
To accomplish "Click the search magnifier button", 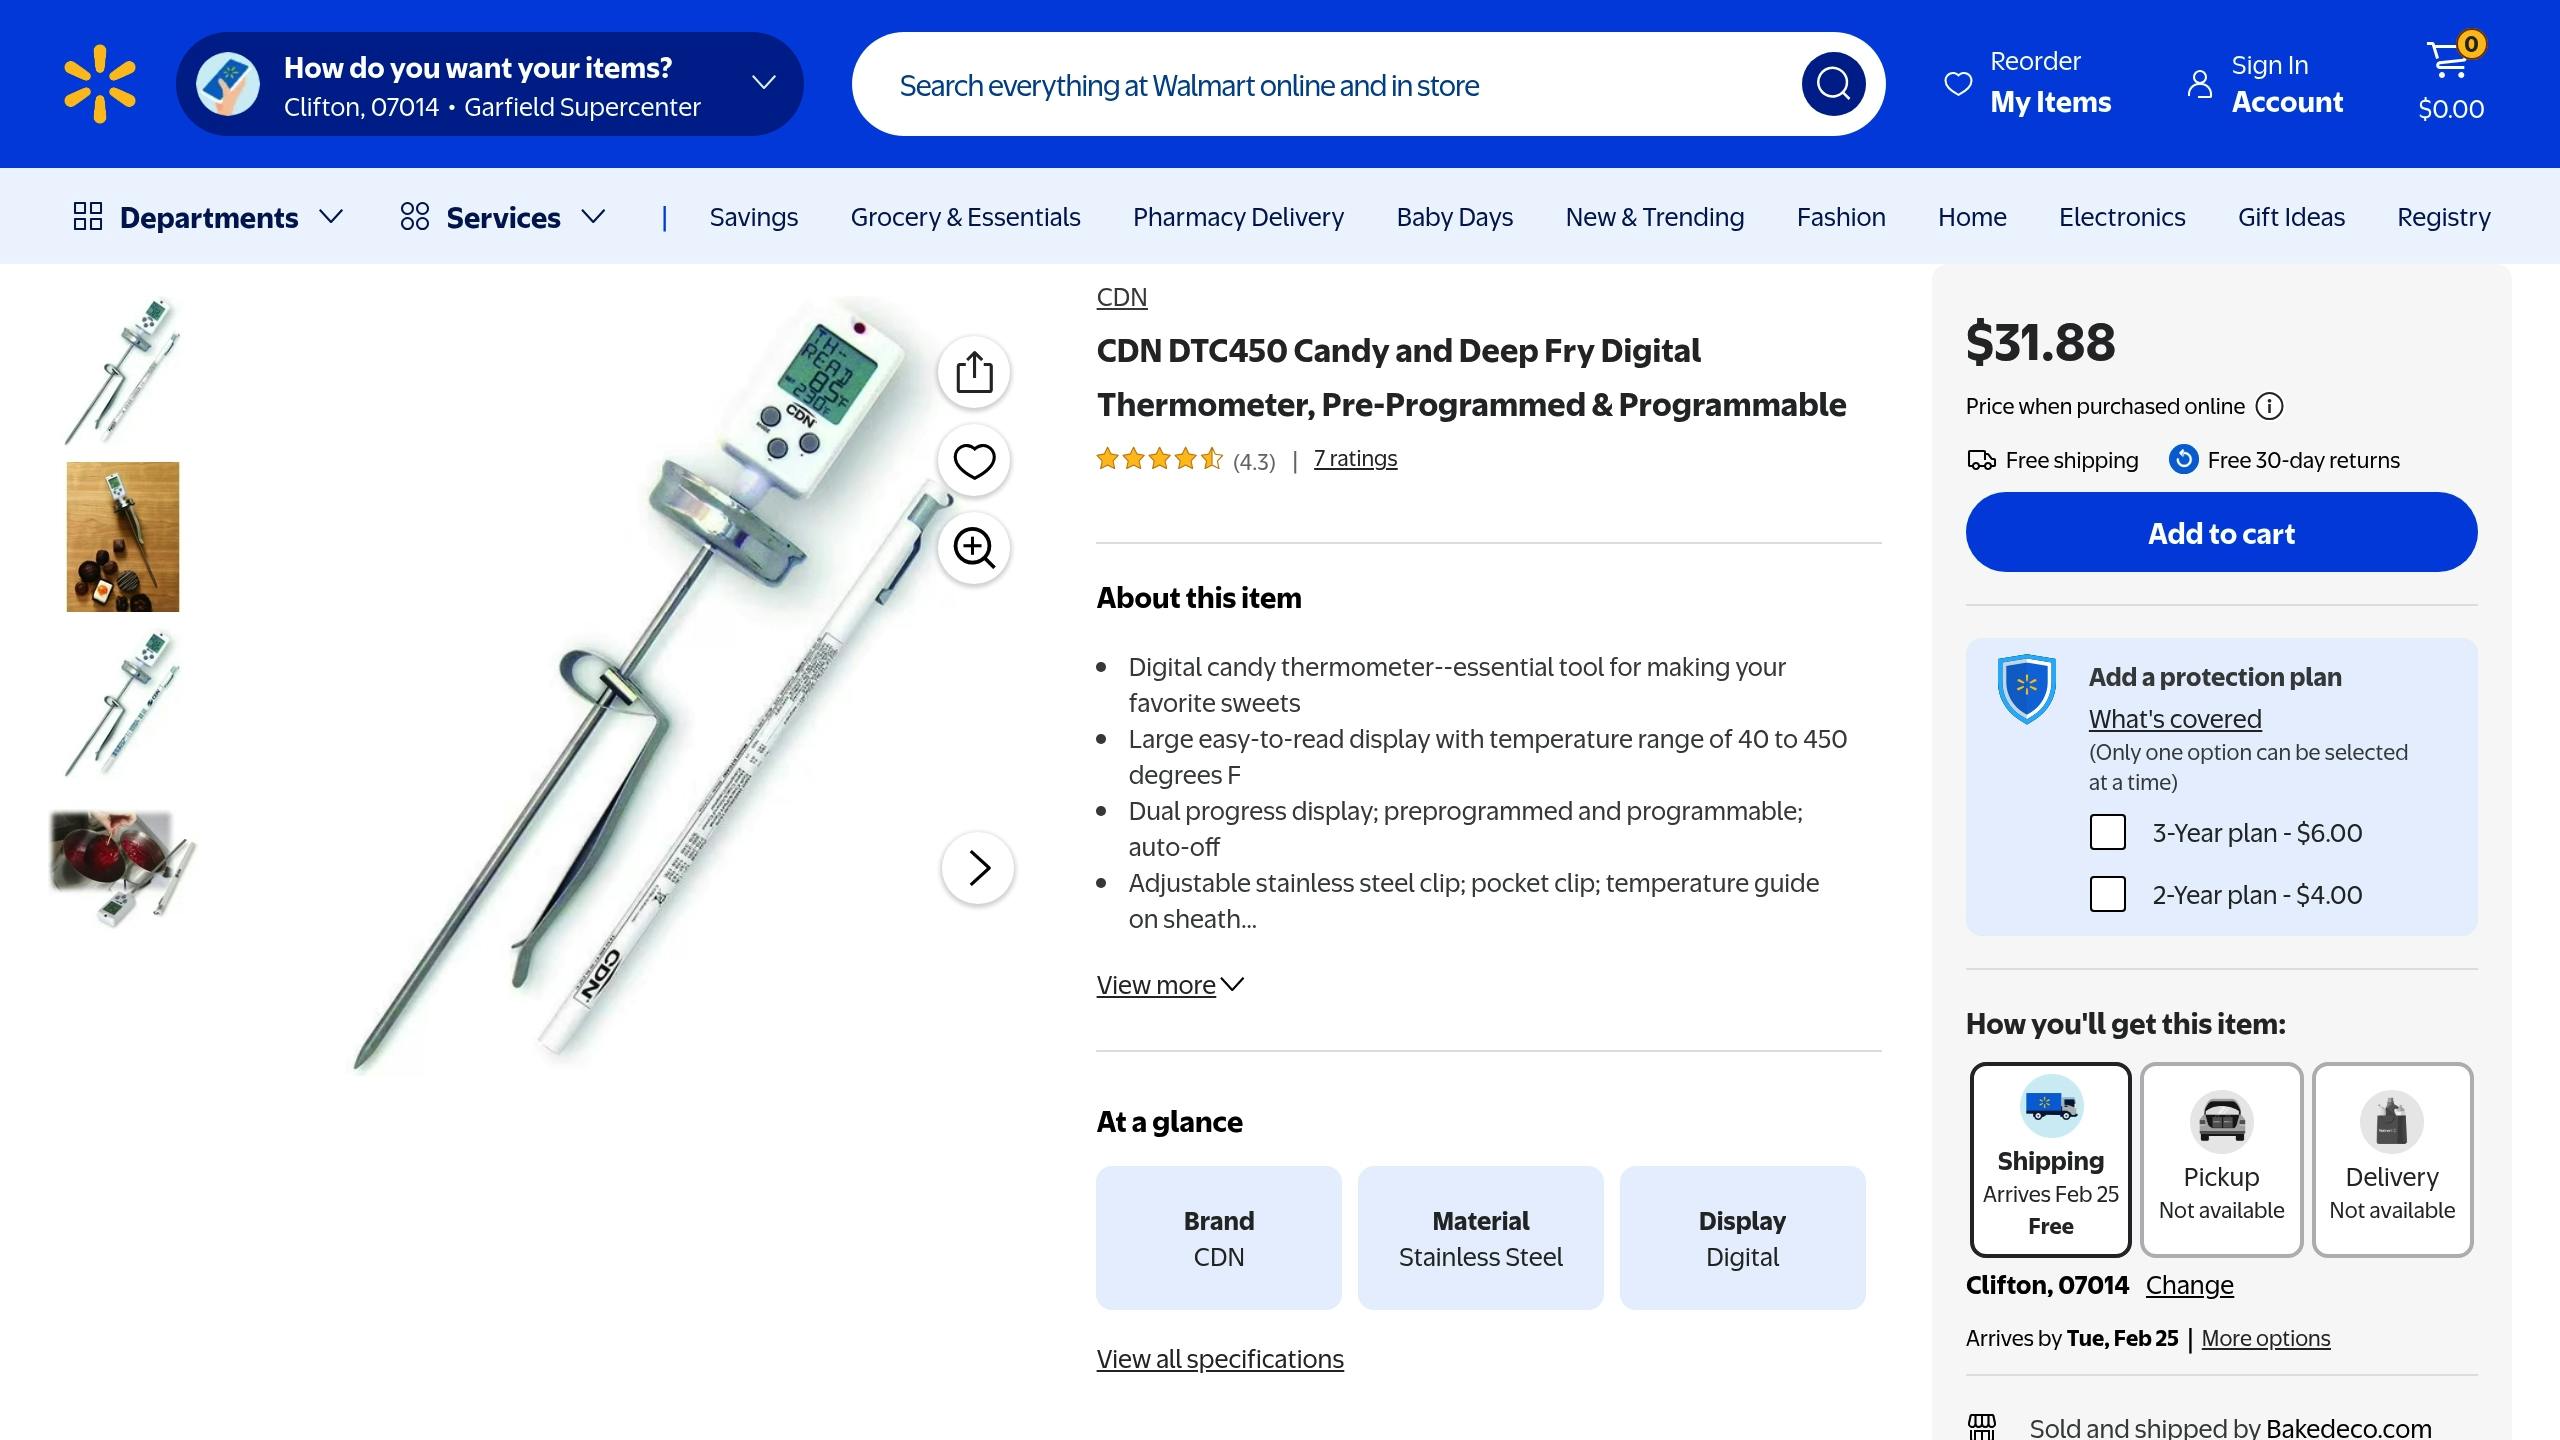I will 1833,84.
